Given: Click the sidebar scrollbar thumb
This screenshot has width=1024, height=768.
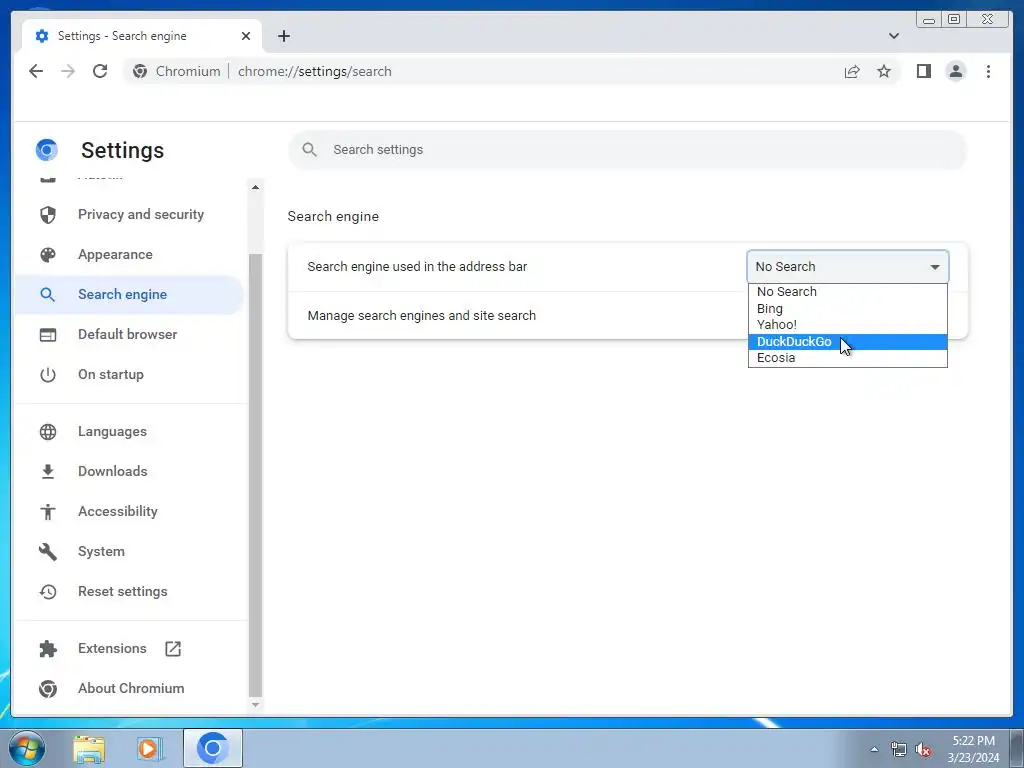Looking at the screenshot, I should click(x=255, y=475).
